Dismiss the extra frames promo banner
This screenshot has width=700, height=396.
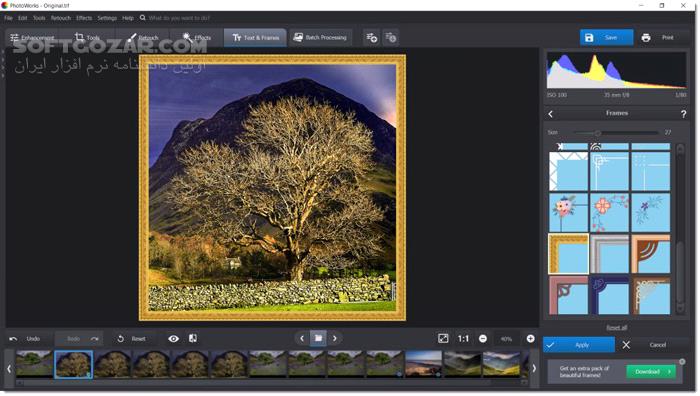682,362
